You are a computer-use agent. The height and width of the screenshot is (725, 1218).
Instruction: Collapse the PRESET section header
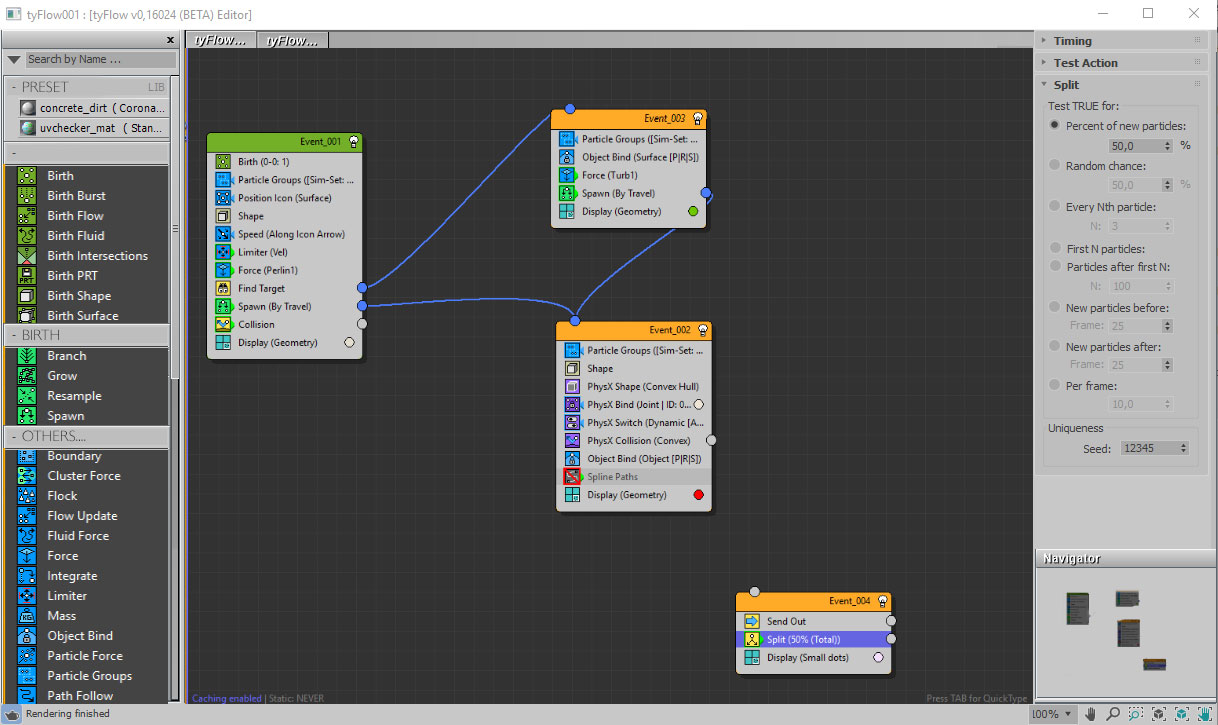[x=86, y=87]
